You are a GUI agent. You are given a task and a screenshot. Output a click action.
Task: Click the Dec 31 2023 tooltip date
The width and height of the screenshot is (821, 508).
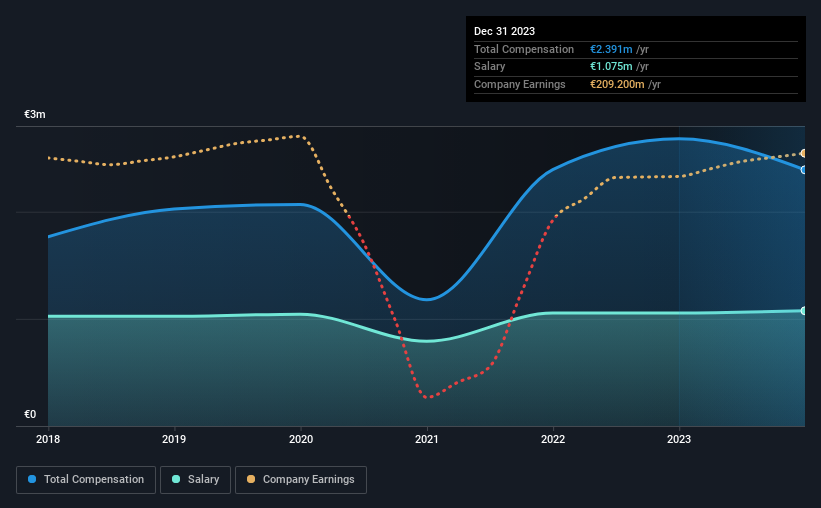(504, 31)
